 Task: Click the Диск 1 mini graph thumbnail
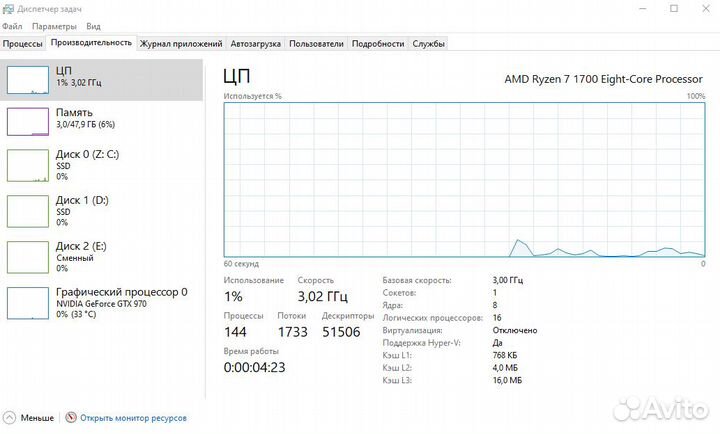pos(28,211)
